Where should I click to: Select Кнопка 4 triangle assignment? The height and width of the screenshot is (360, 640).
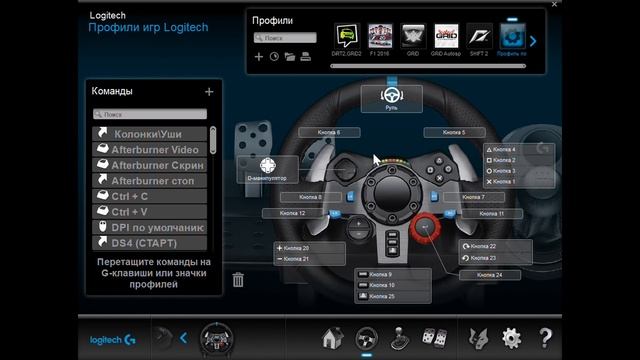[519, 149]
